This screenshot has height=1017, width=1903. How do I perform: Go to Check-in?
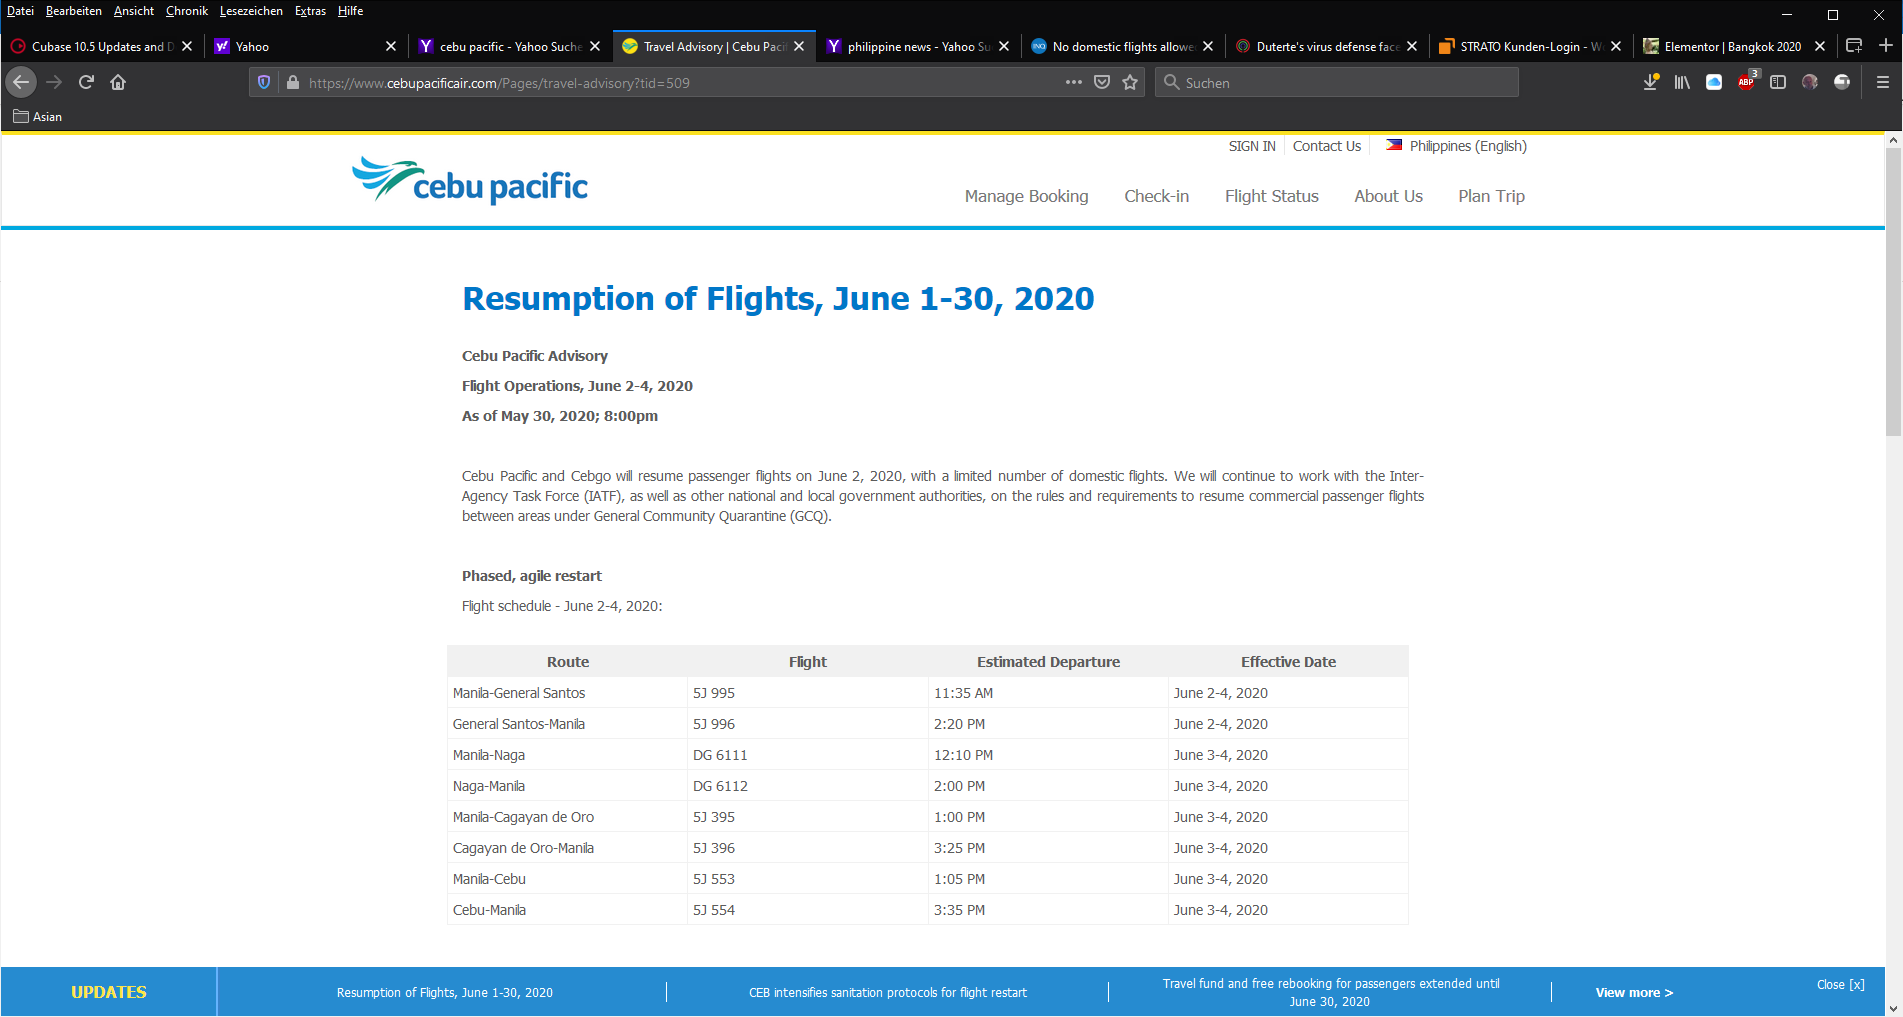coord(1156,196)
